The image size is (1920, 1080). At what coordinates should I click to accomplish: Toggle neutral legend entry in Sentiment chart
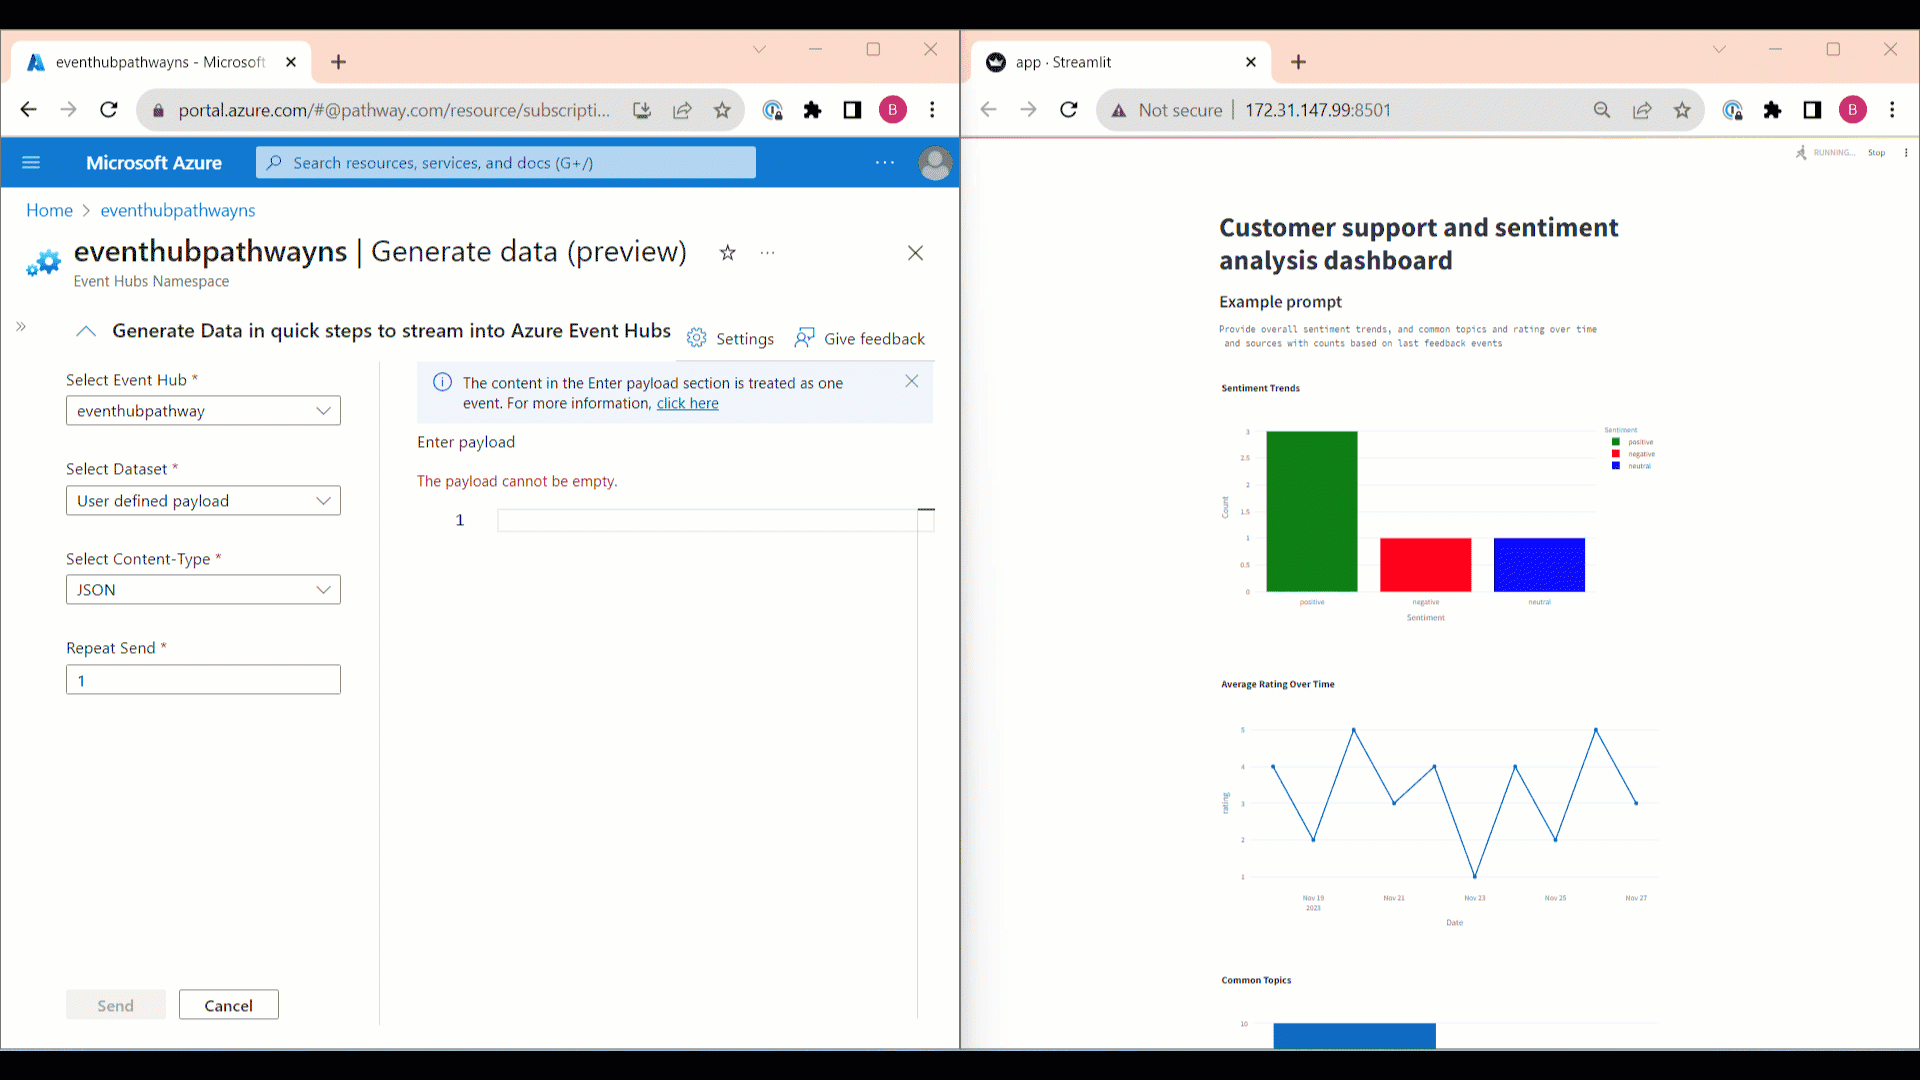click(x=1631, y=466)
